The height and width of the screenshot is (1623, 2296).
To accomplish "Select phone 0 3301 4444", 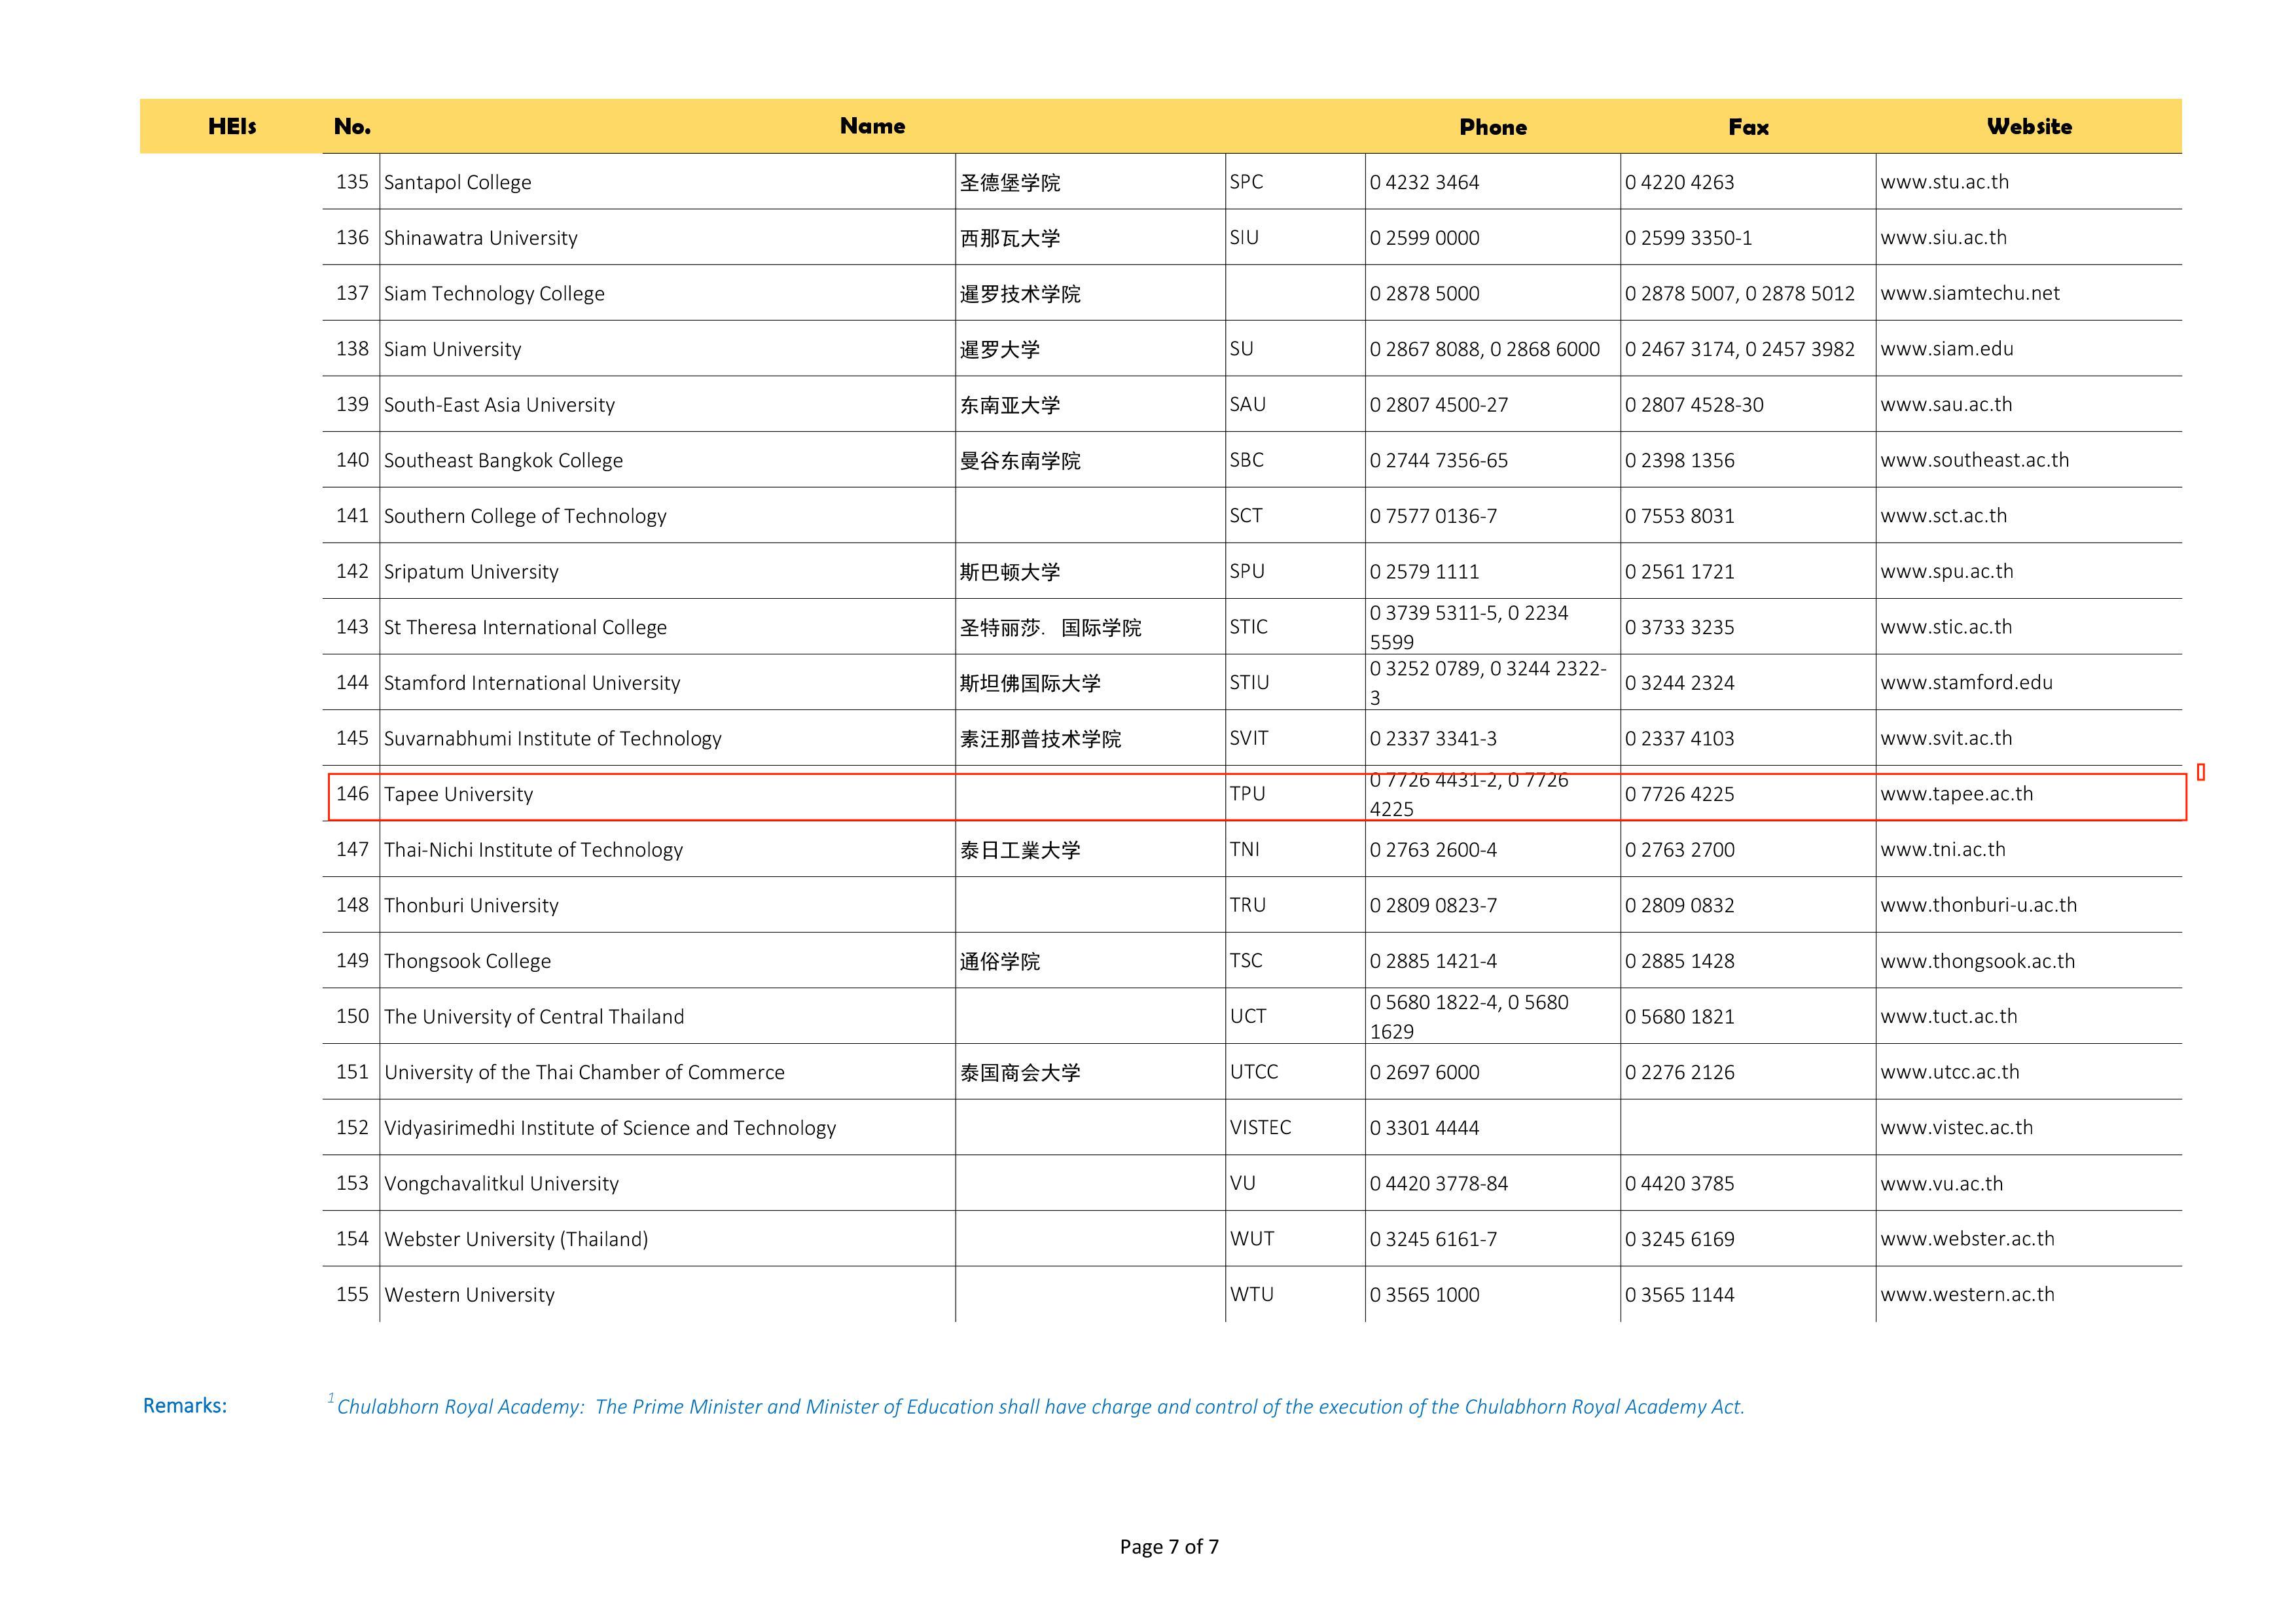I will point(1424,1128).
